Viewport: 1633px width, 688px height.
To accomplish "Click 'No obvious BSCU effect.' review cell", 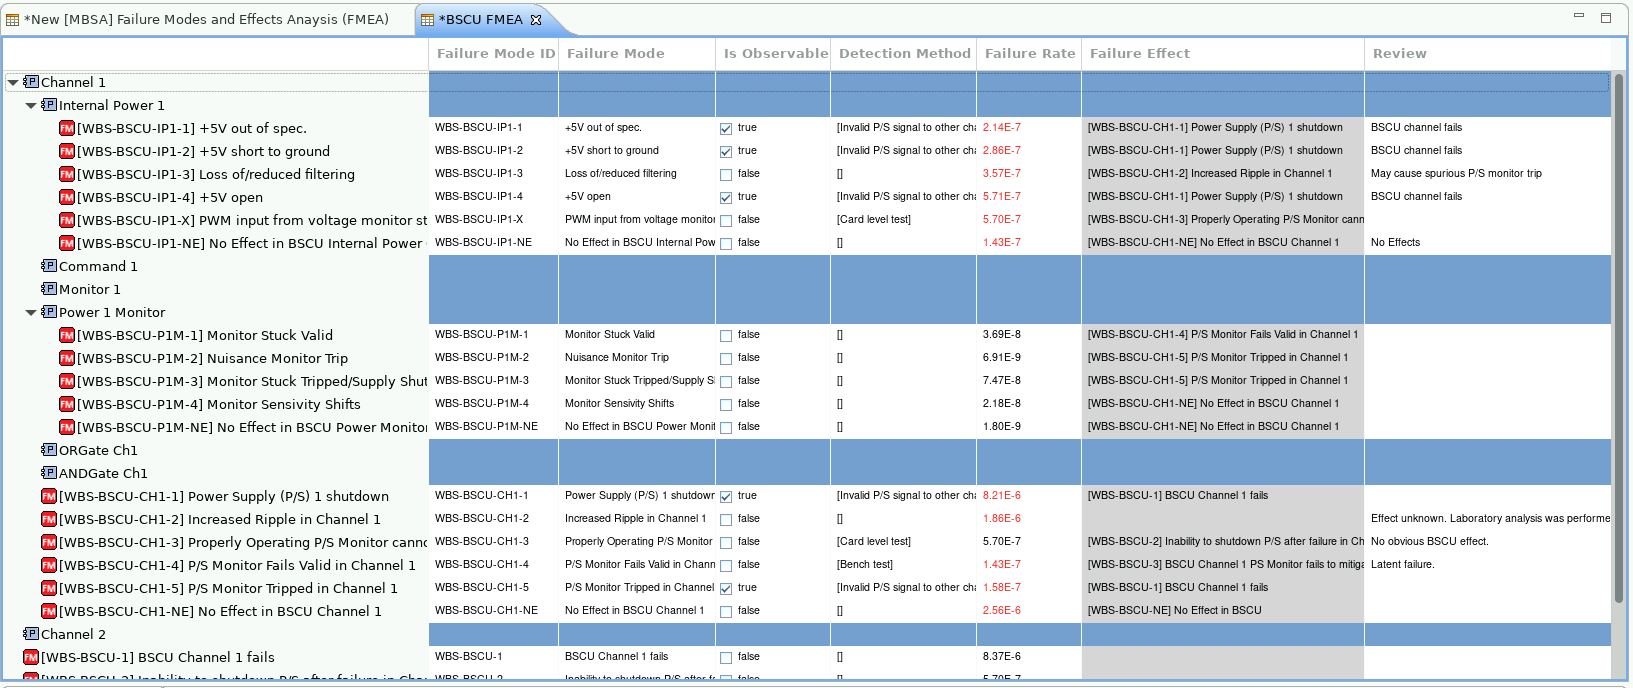I will pos(1488,542).
